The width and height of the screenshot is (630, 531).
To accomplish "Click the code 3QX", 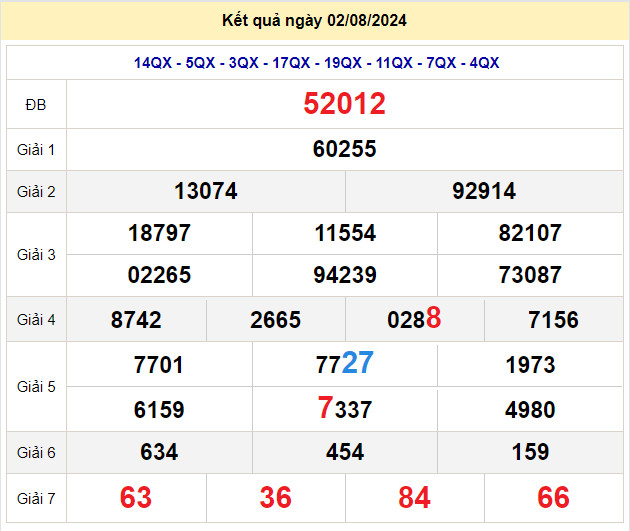I will pyautogui.click(x=243, y=63).
